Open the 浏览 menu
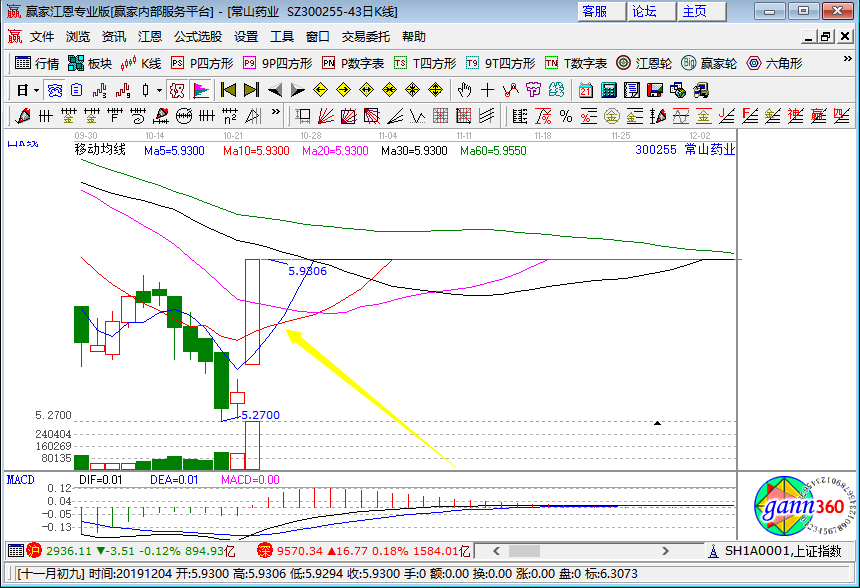The height and width of the screenshot is (588, 860). (78, 37)
